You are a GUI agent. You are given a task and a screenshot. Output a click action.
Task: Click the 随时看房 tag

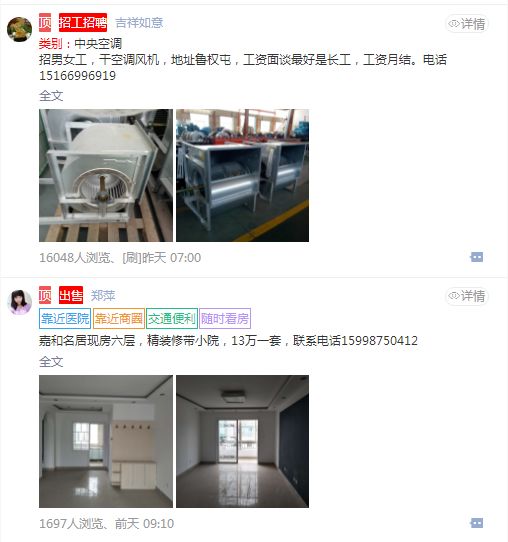[x=225, y=318]
